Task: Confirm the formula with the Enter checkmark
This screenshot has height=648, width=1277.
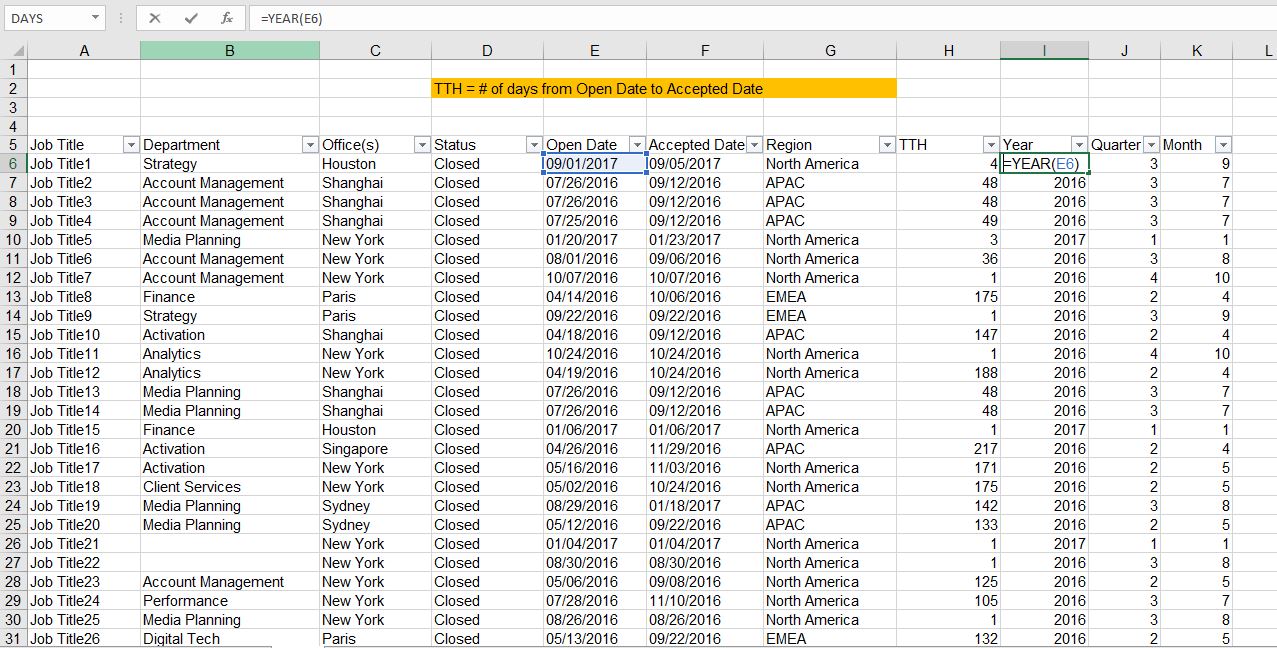Action: pos(191,18)
